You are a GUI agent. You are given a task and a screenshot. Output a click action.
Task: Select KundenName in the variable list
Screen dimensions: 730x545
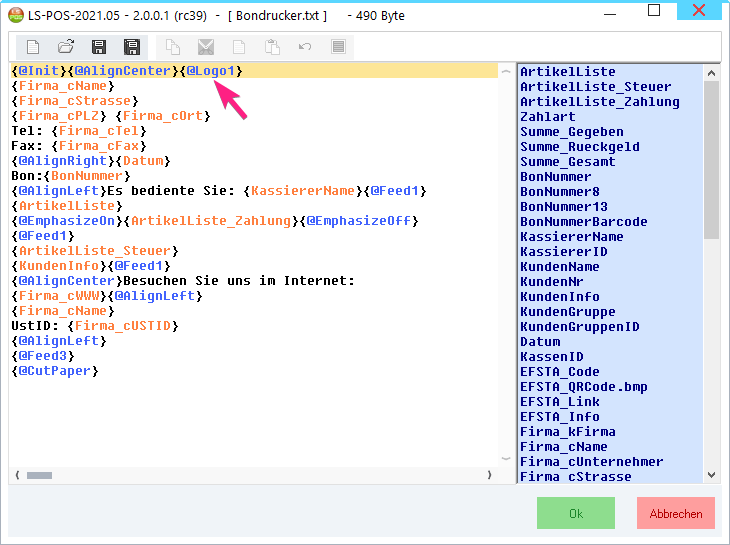560,267
